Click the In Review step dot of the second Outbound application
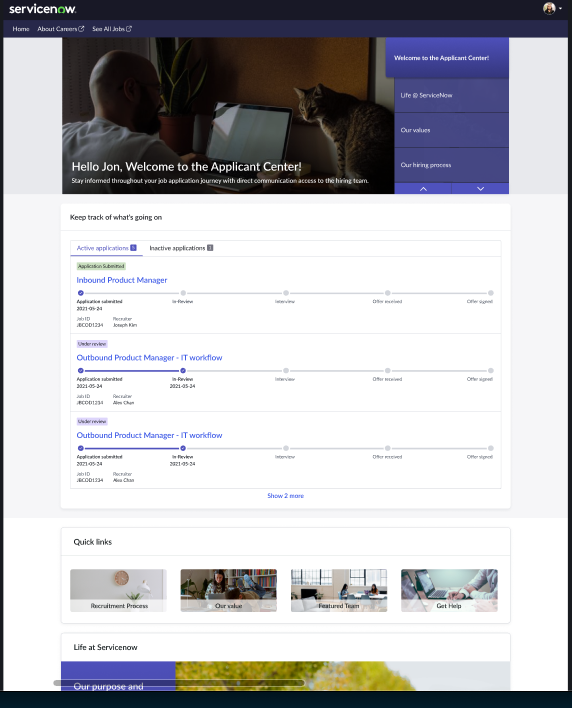572x708 pixels. click(x=183, y=448)
